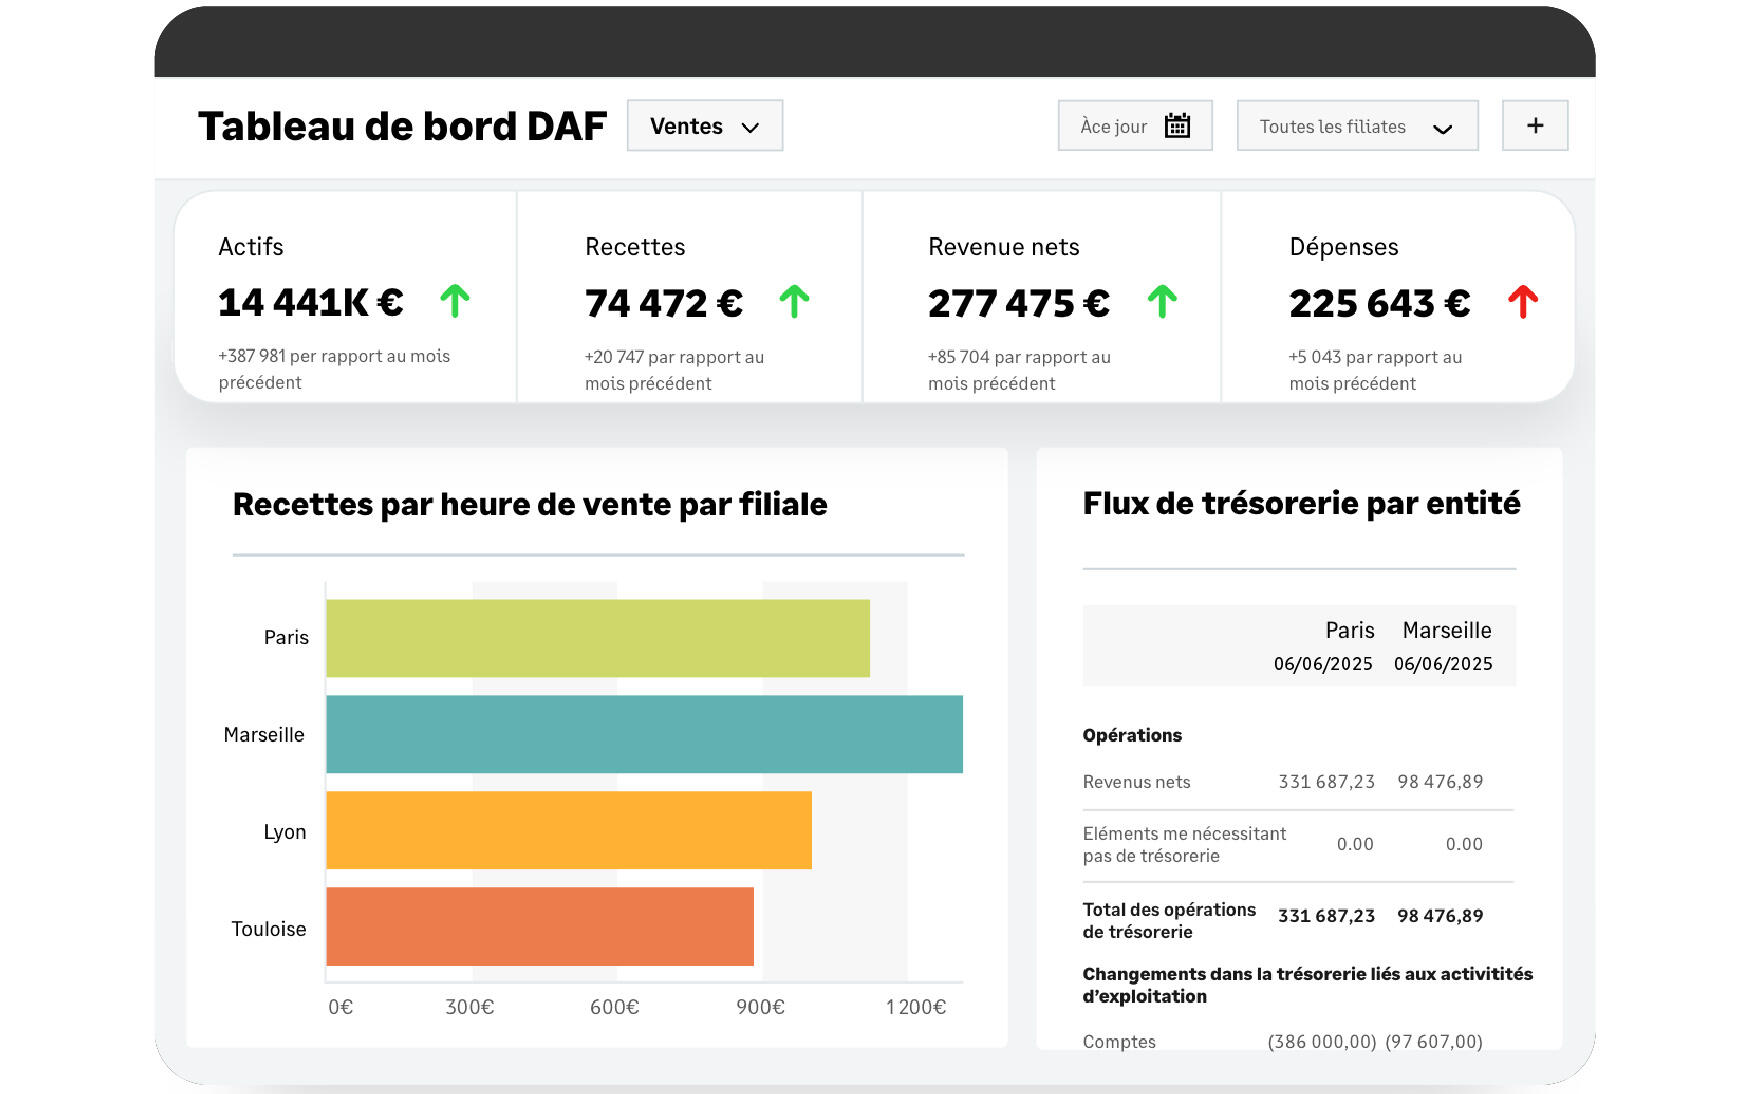Click the Paris green bar
The height and width of the screenshot is (1094, 1751).
[598, 638]
